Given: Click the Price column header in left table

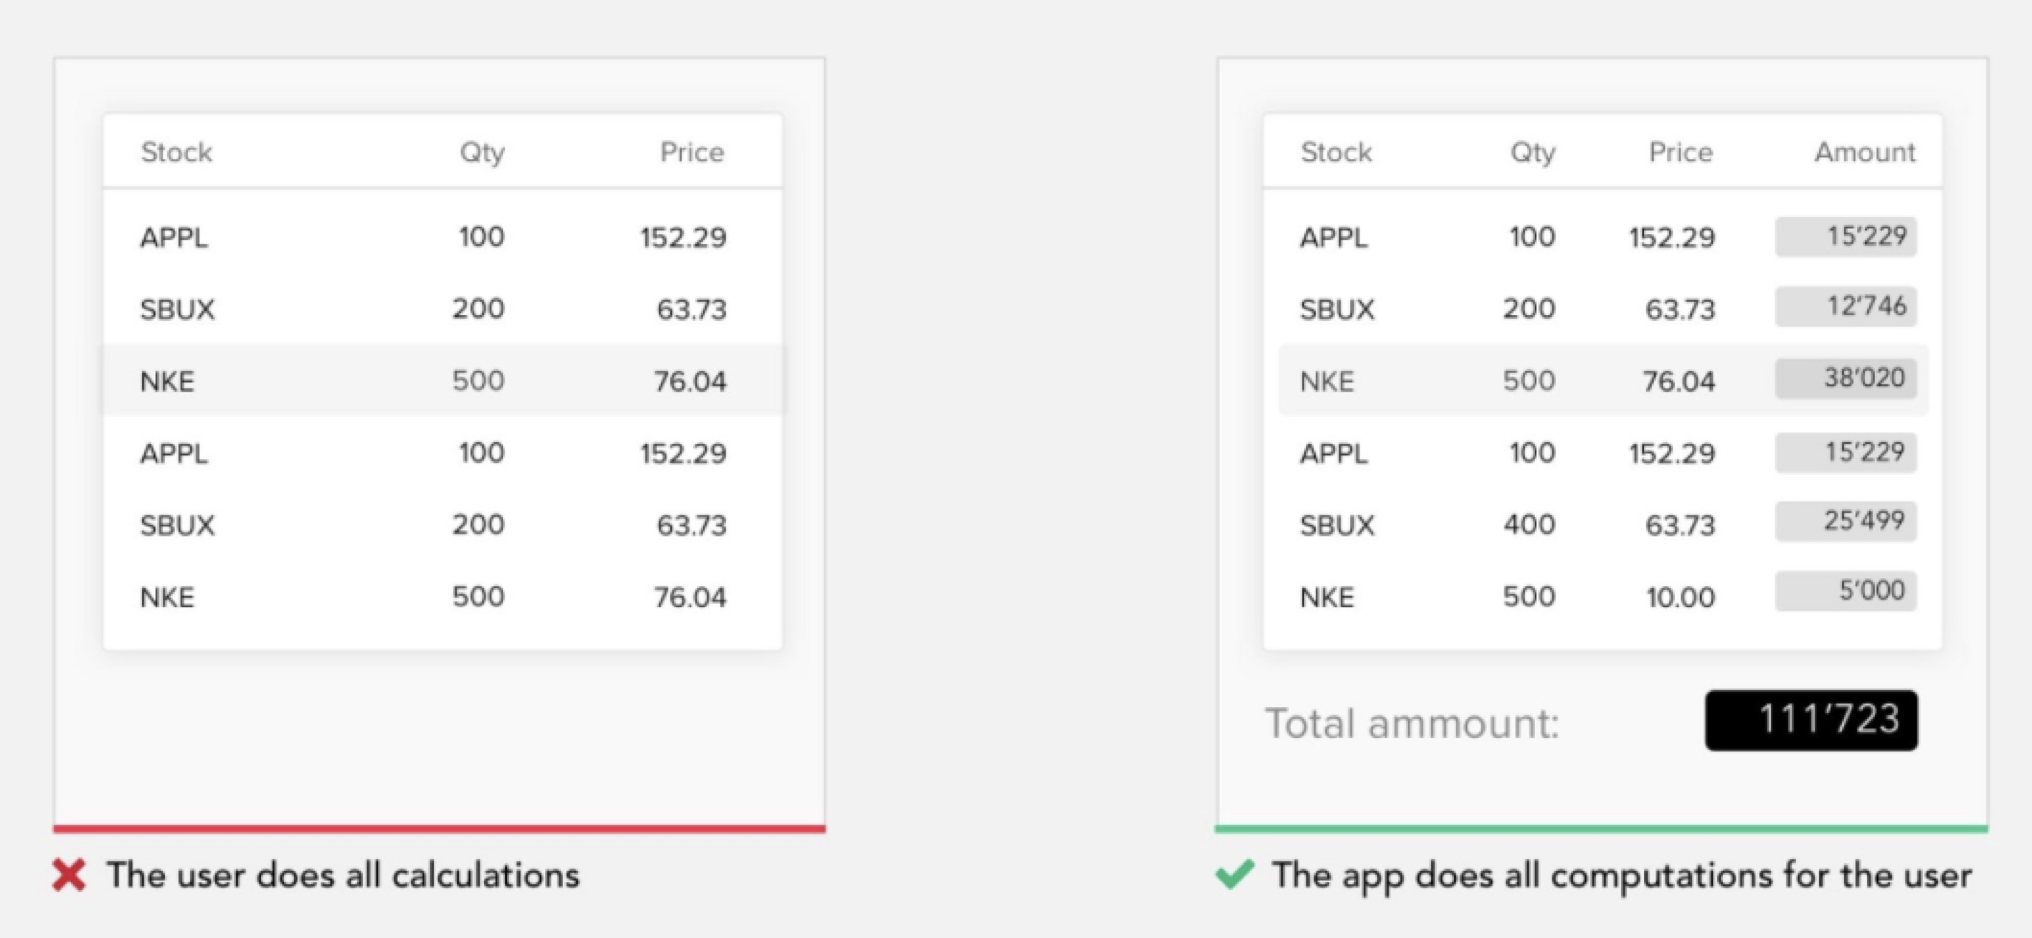Looking at the screenshot, I should (692, 152).
